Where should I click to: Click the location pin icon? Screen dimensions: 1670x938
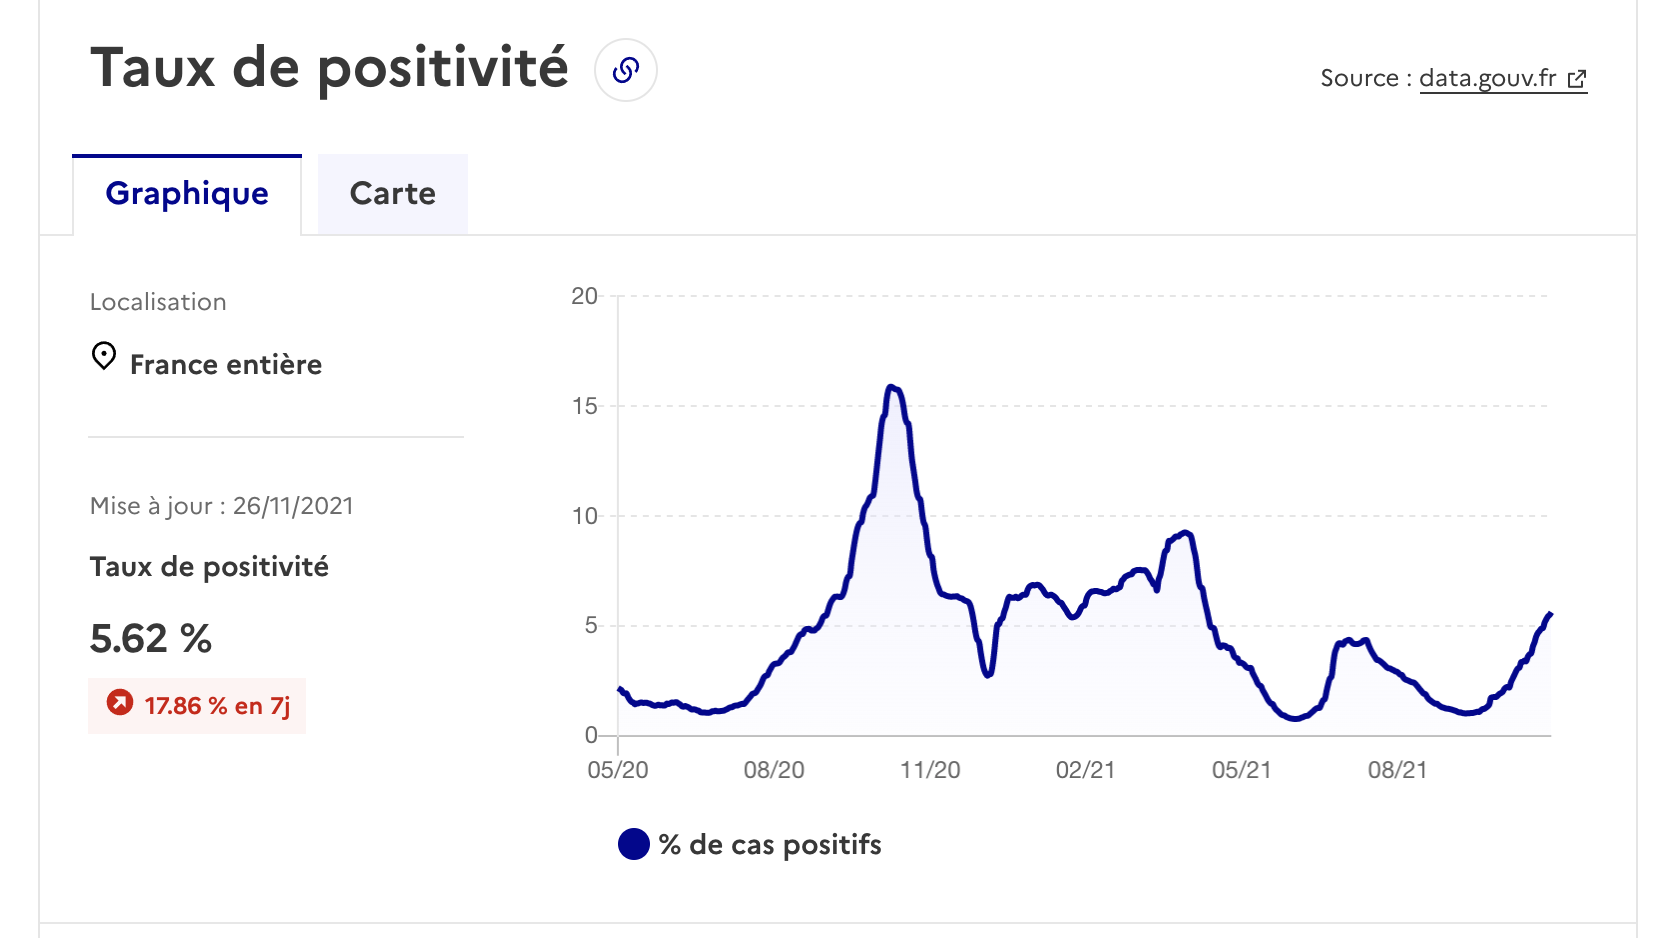pos(104,356)
